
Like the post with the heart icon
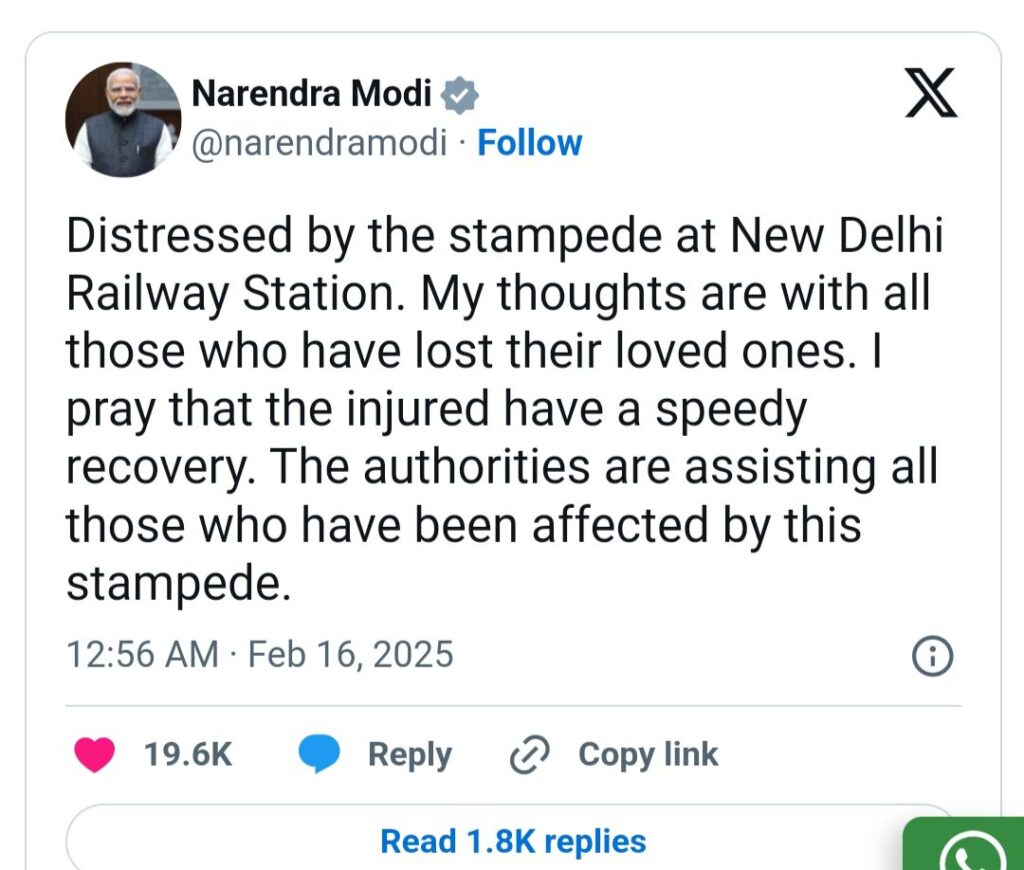pos(95,755)
